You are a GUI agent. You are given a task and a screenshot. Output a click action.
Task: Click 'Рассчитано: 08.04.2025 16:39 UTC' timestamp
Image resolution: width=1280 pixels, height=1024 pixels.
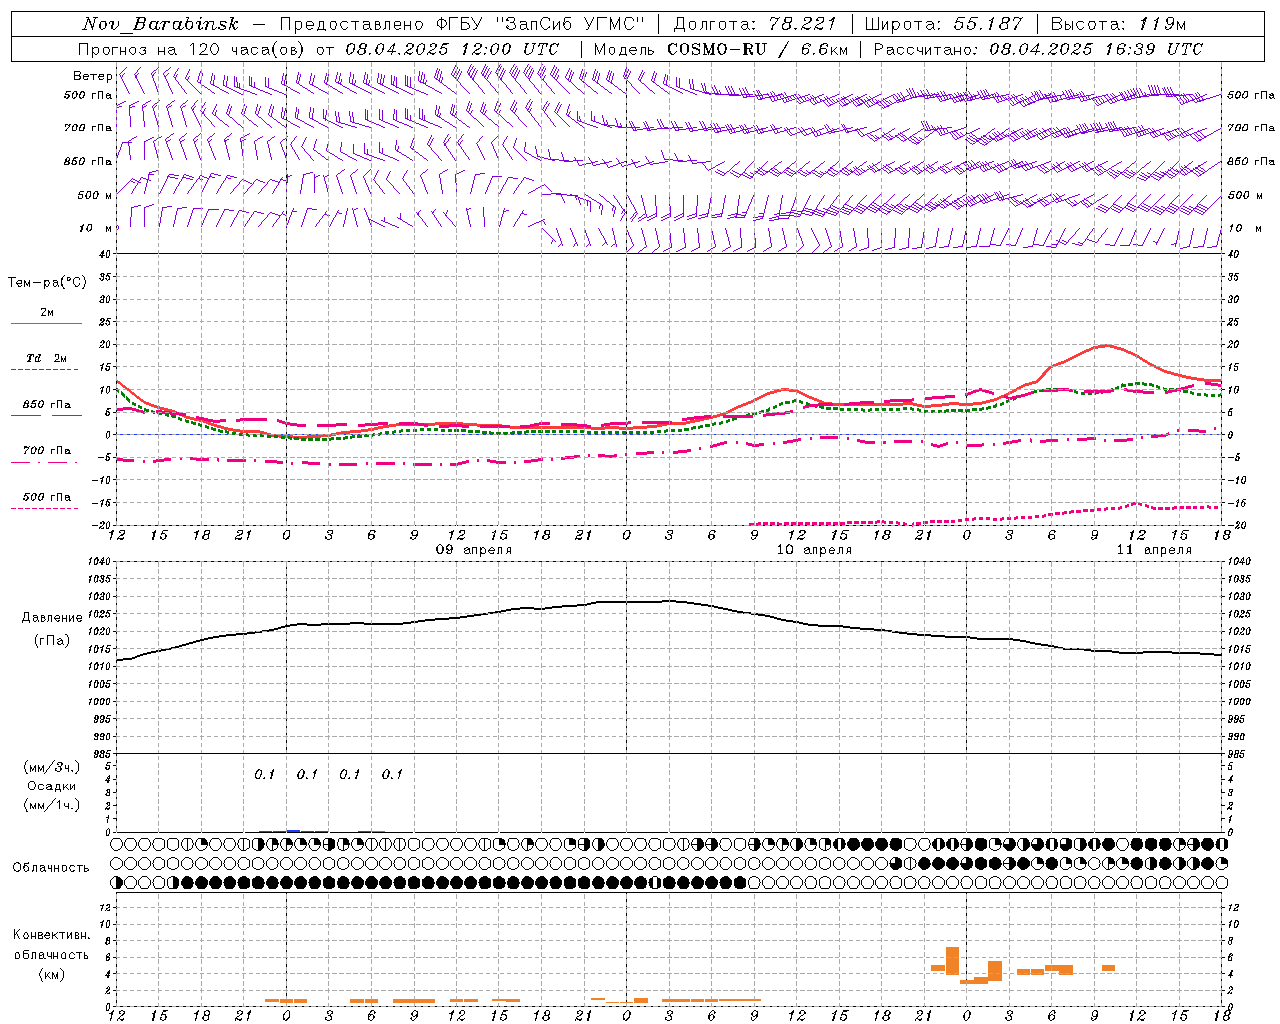tap(1038, 49)
